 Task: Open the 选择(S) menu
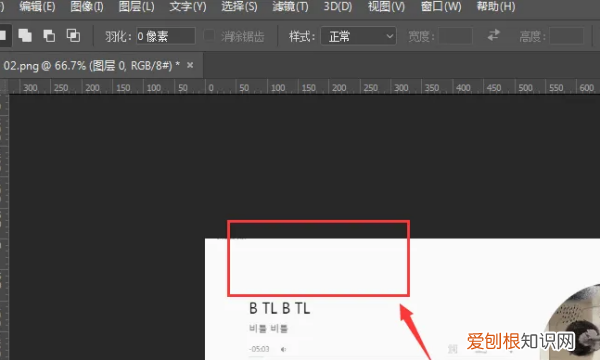click(239, 7)
